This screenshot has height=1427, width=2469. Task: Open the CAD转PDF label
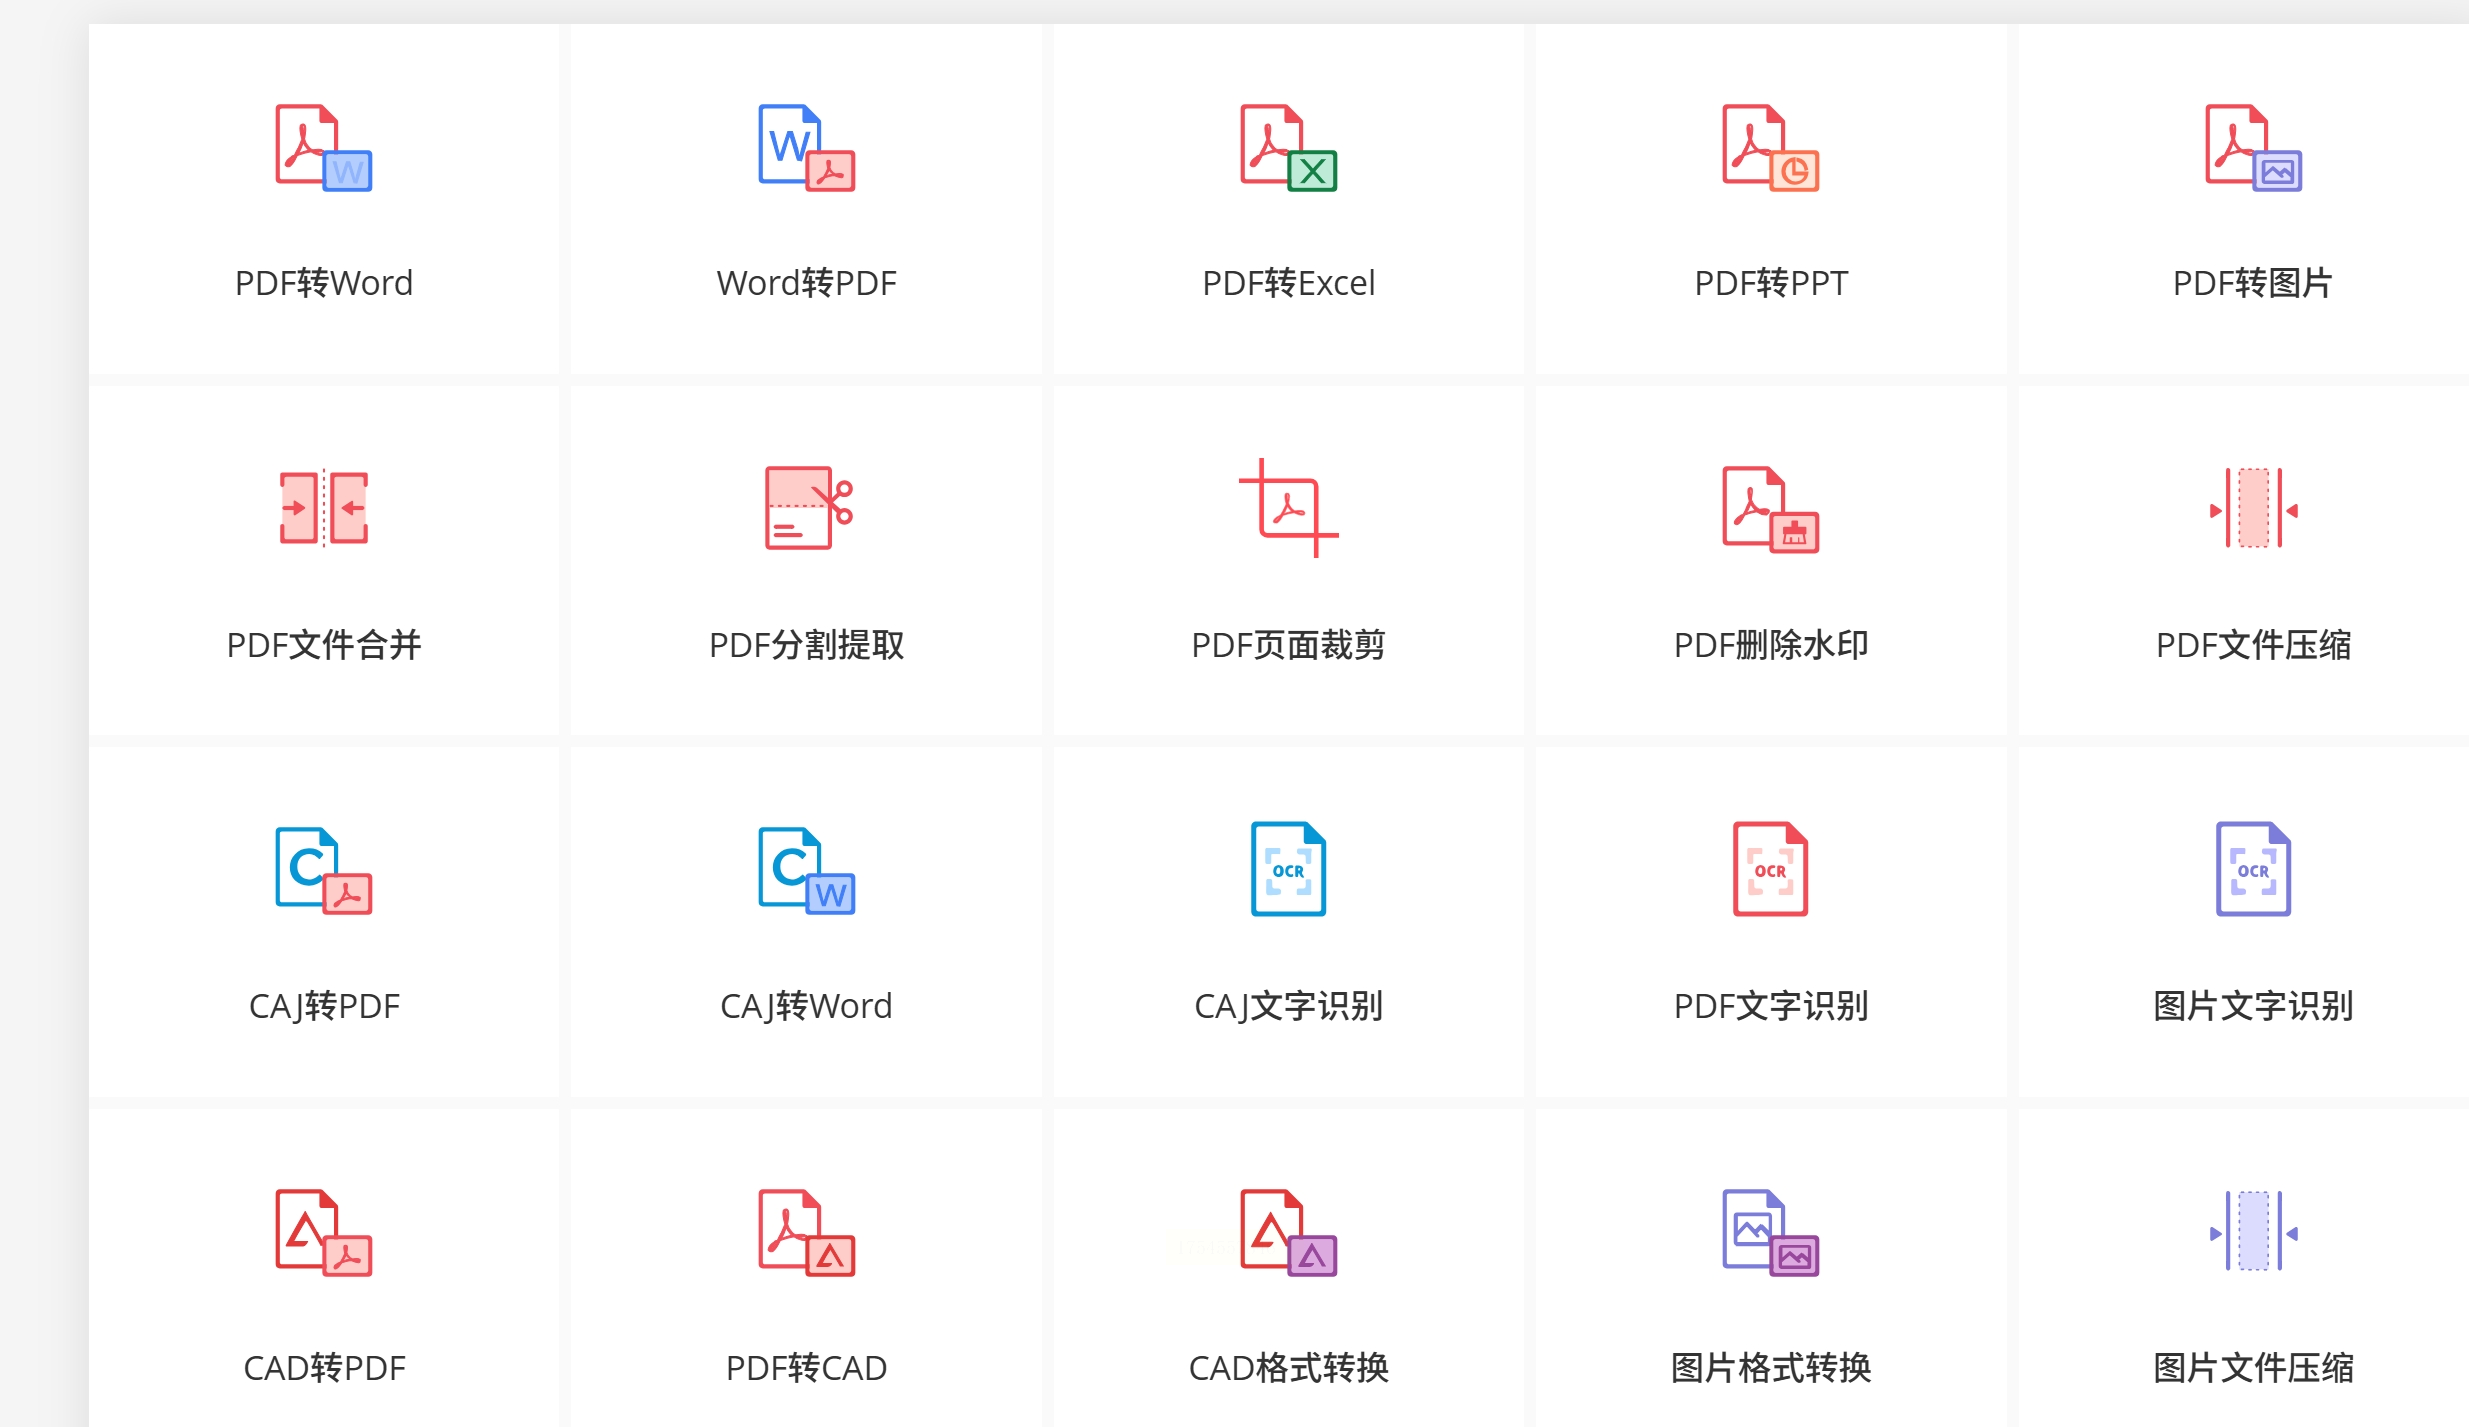coord(324,1368)
